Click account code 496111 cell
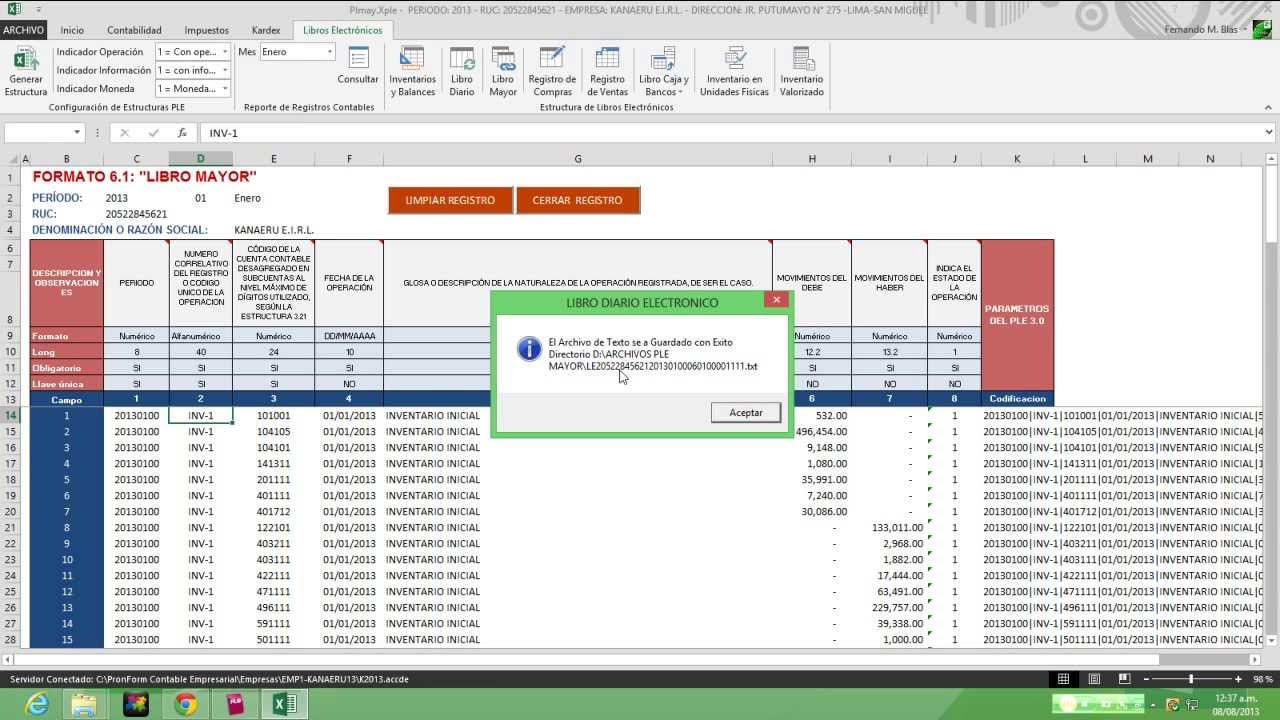This screenshot has height=720, width=1280. tap(274, 607)
